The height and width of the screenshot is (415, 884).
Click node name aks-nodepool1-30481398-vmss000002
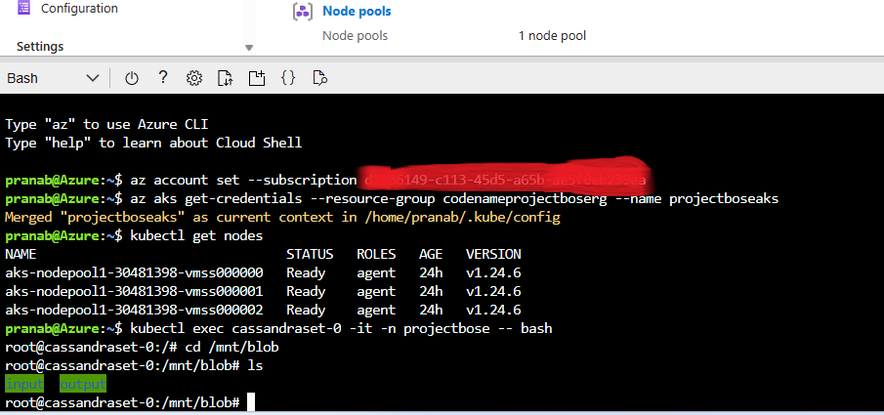click(x=134, y=310)
